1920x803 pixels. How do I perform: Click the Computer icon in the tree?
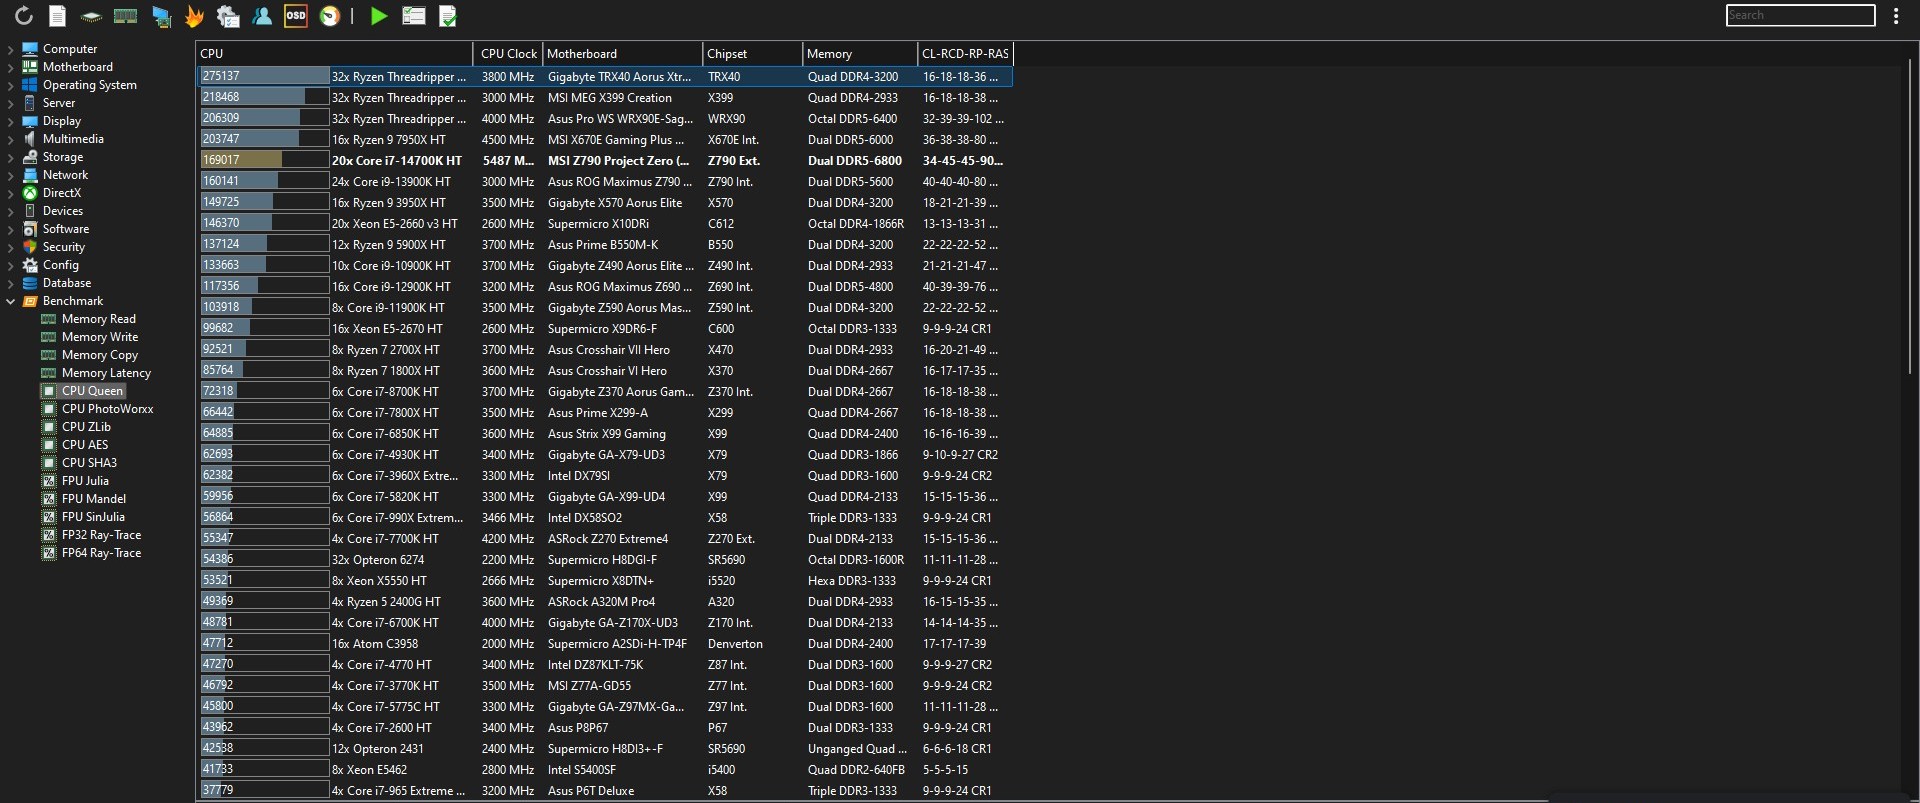[x=30, y=49]
